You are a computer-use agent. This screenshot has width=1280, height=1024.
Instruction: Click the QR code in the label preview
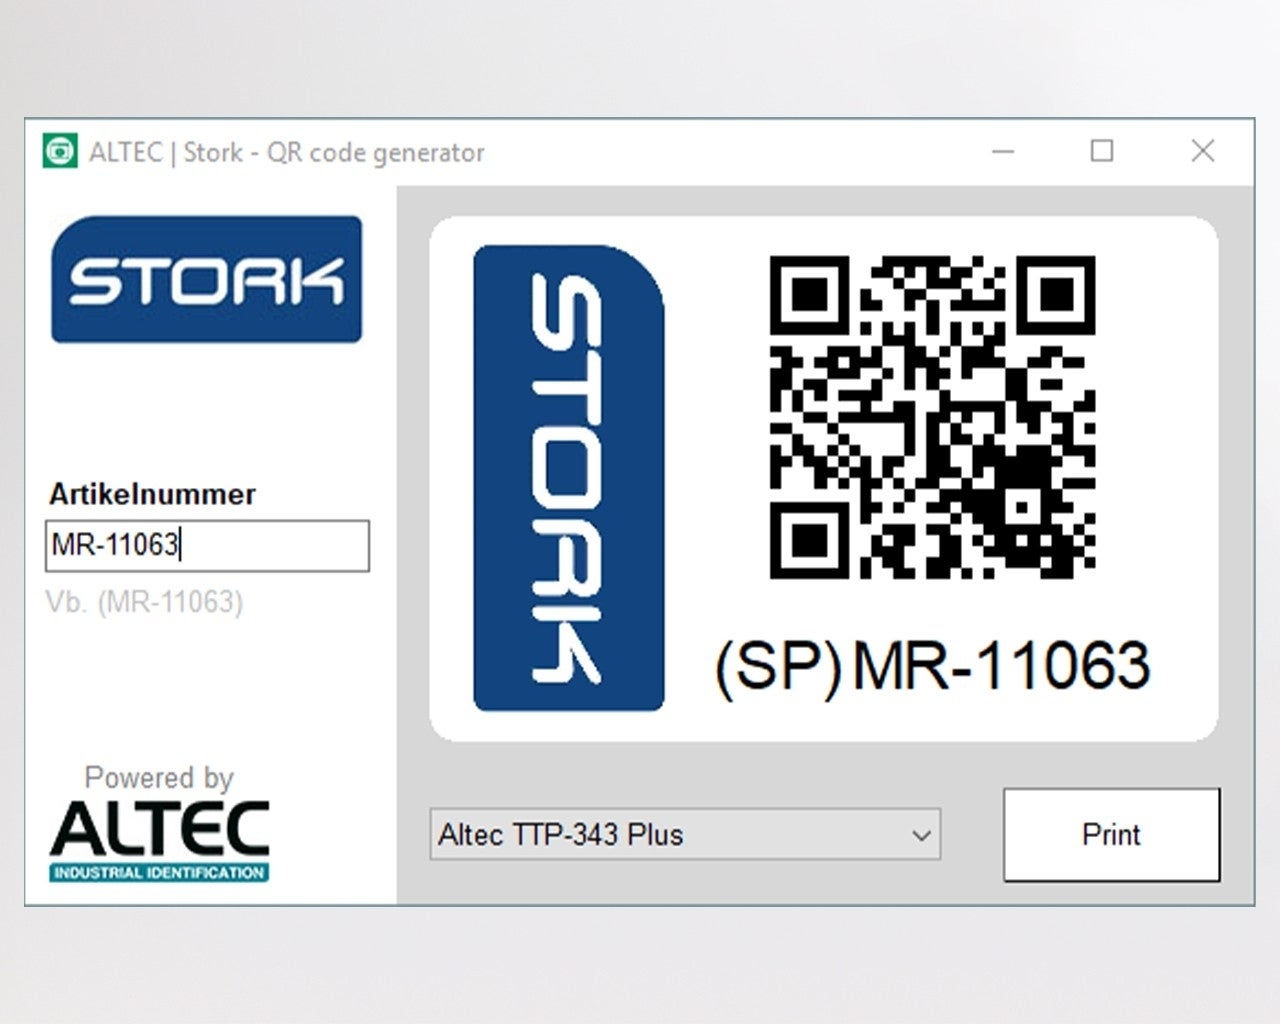(932, 417)
